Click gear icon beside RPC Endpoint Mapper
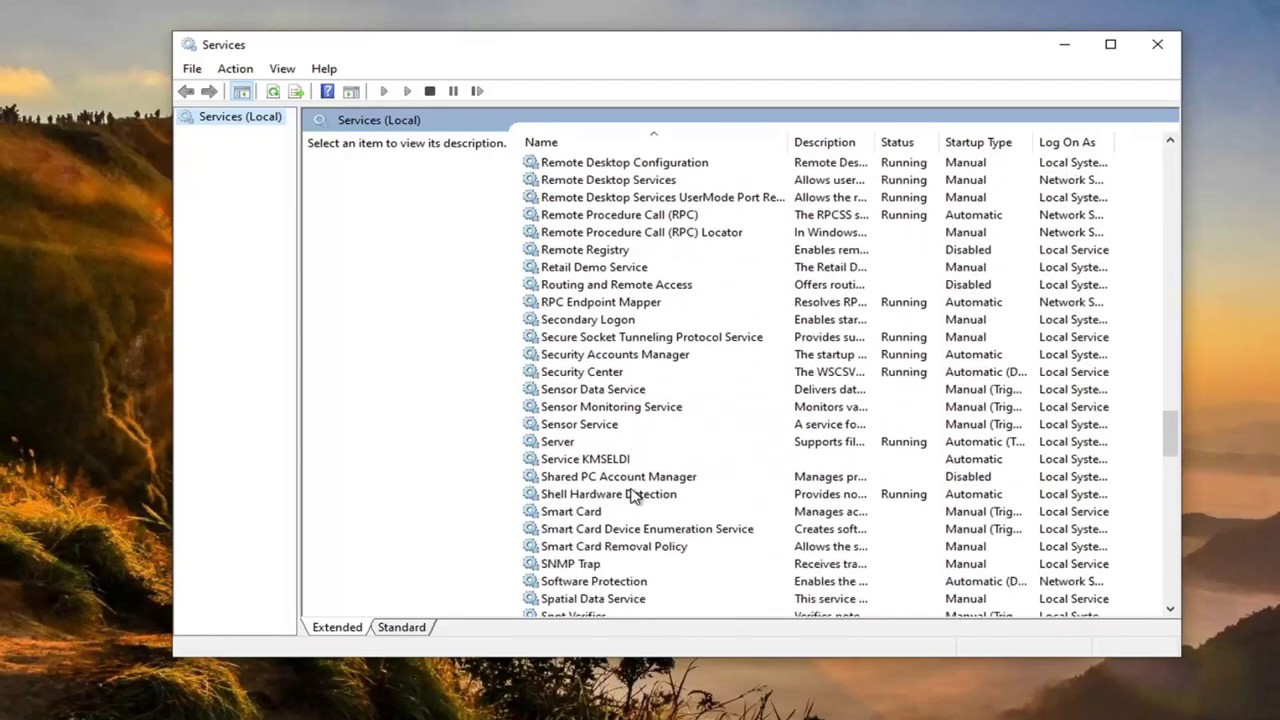The width and height of the screenshot is (1280, 720). click(530, 302)
